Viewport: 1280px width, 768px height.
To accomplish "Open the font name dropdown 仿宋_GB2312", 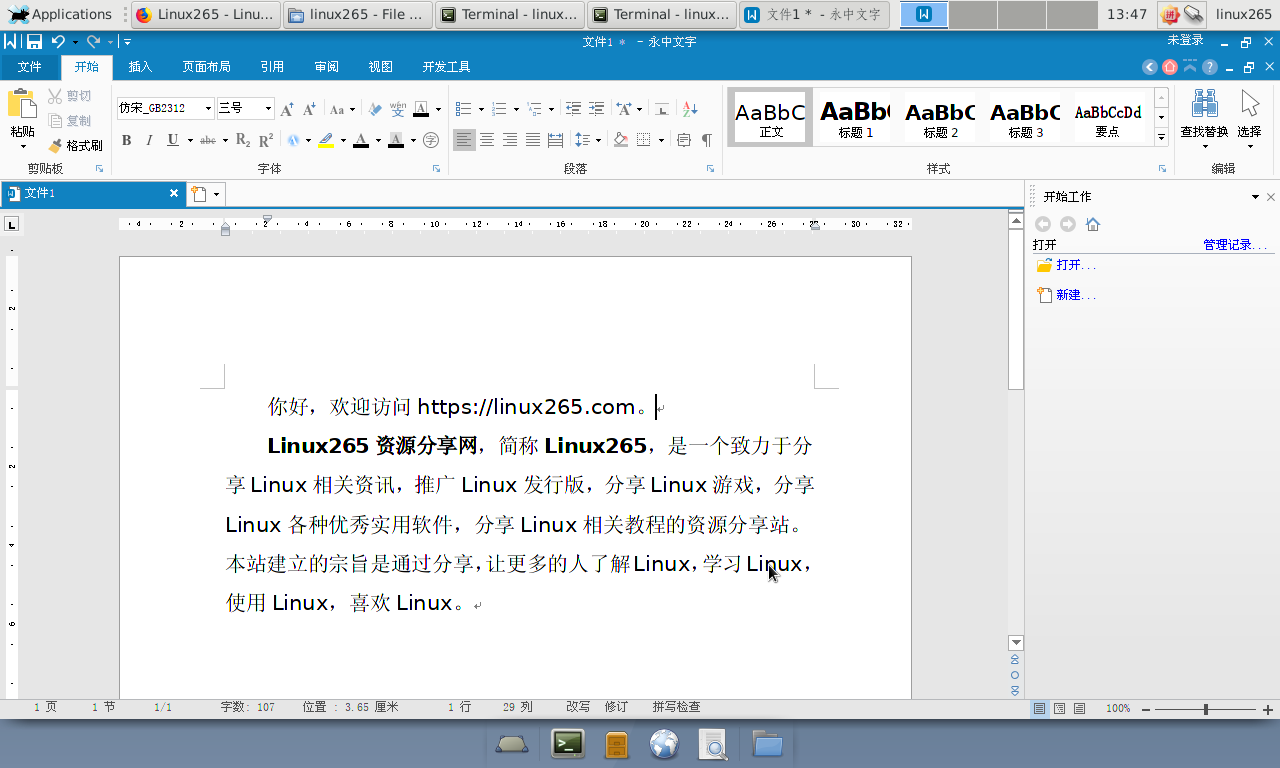I will [x=208, y=109].
